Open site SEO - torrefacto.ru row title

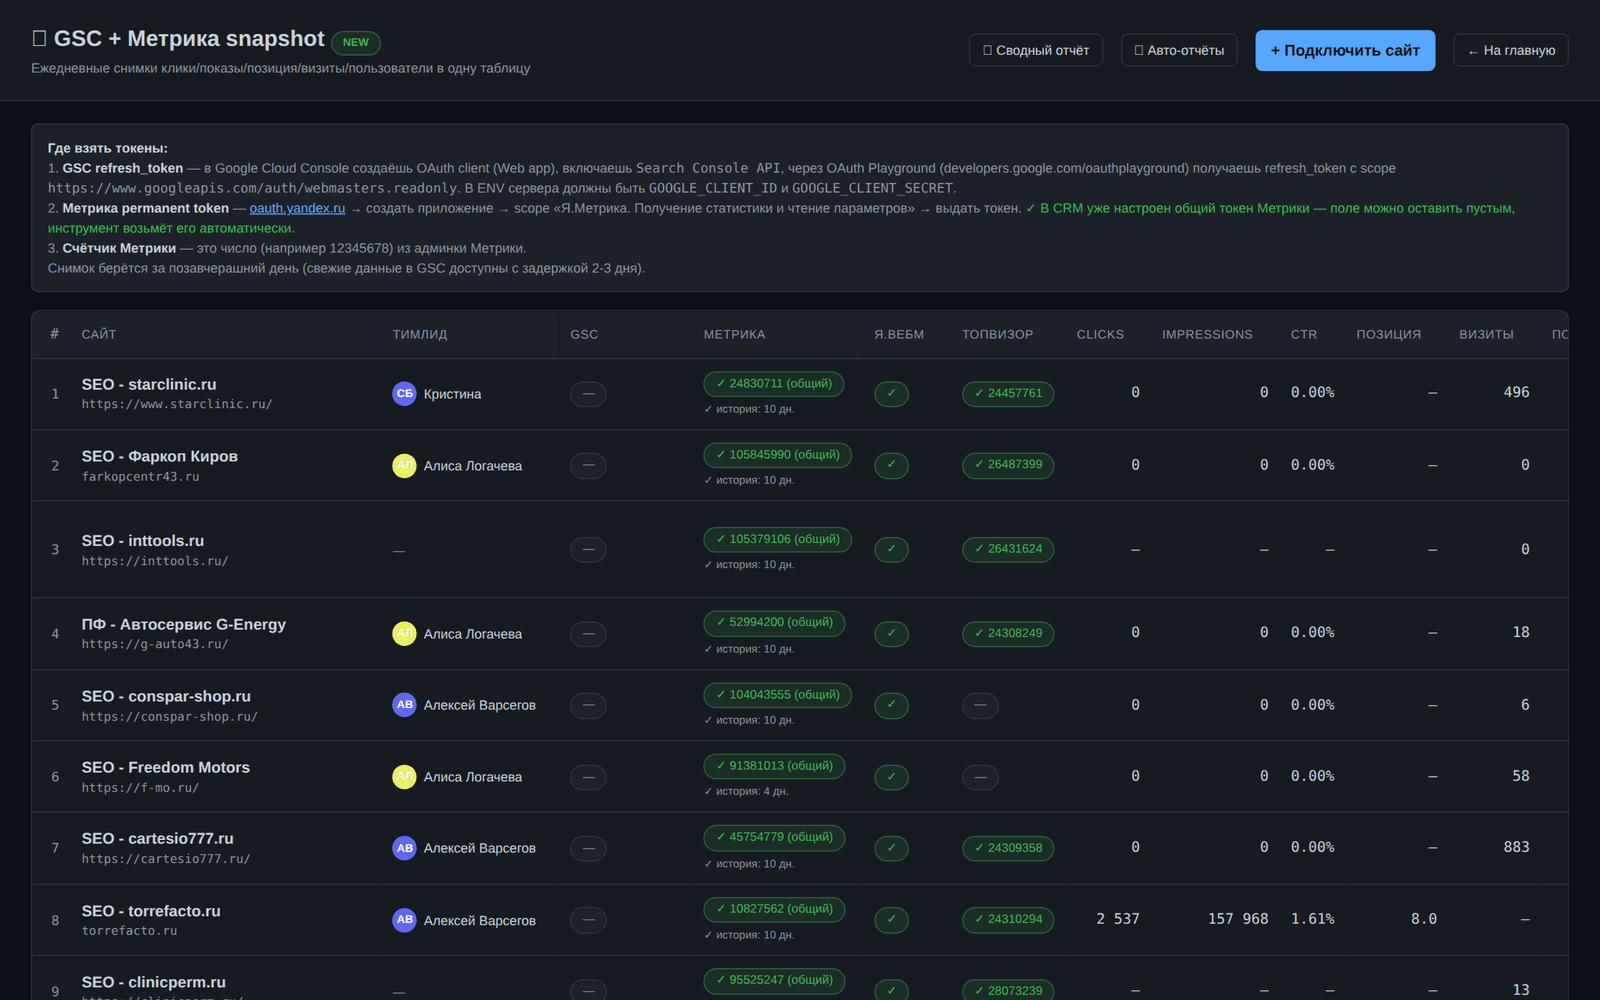(151, 911)
